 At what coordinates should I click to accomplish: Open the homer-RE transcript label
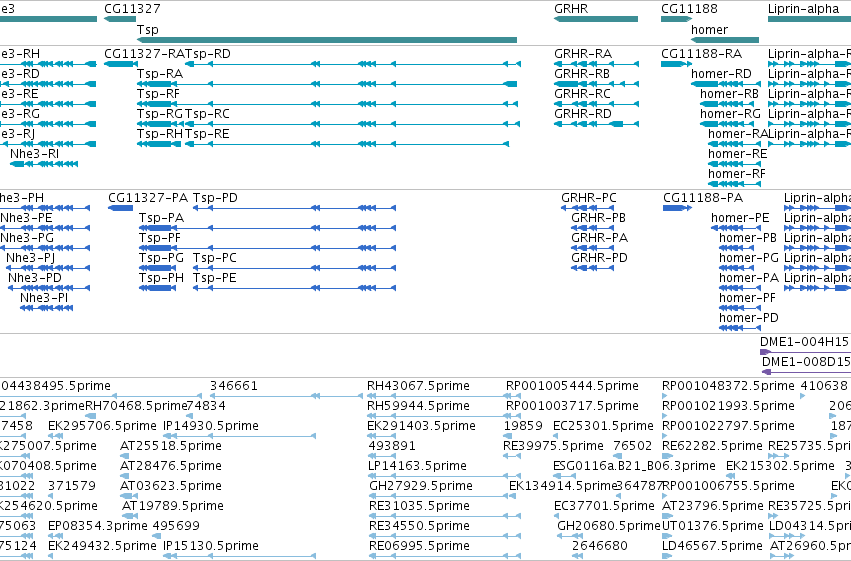738,154
